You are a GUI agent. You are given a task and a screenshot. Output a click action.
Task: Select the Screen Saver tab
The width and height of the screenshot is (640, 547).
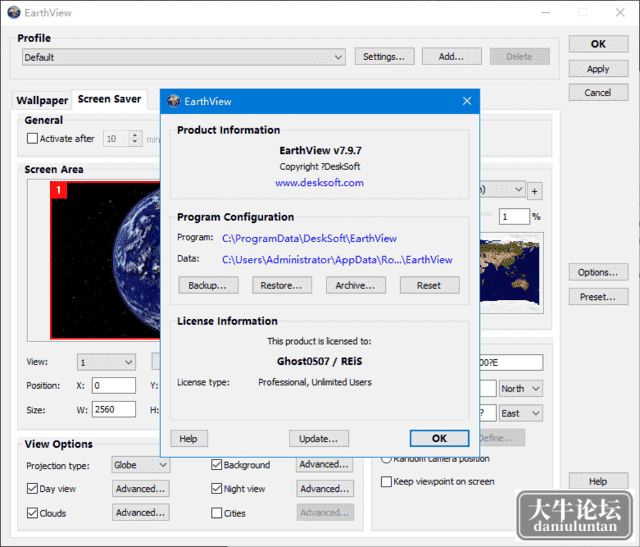[x=109, y=99]
